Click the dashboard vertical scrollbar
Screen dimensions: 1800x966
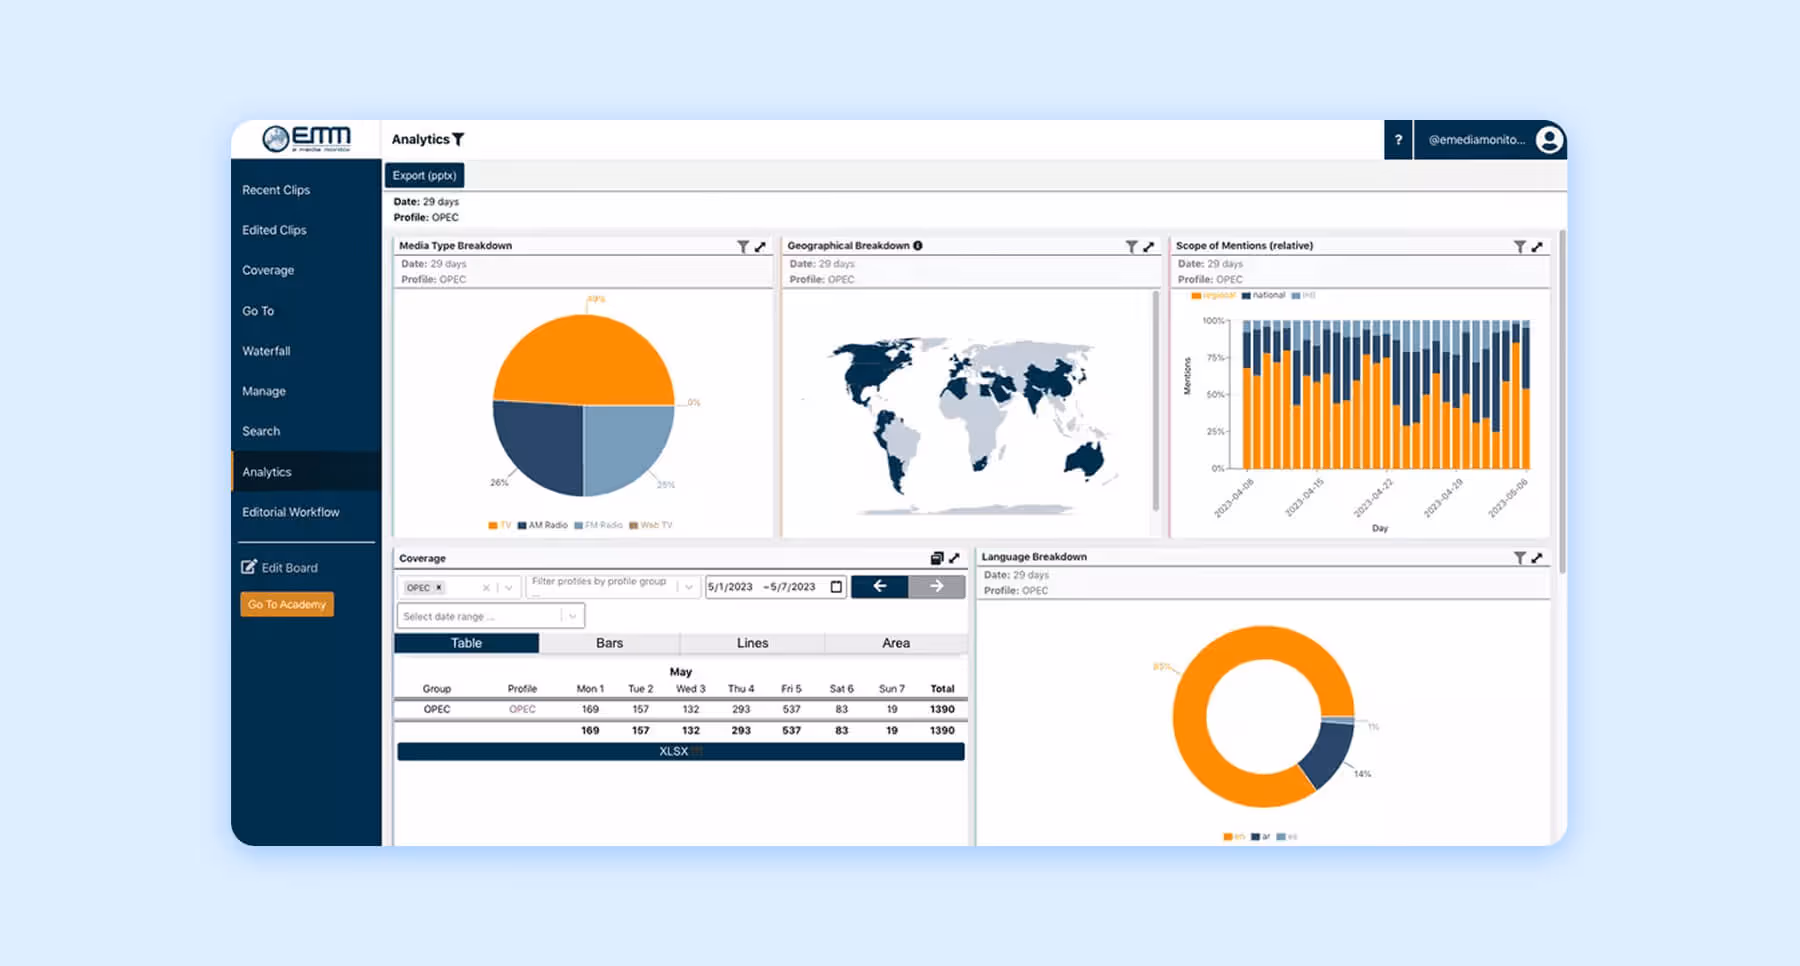pos(1561,400)
